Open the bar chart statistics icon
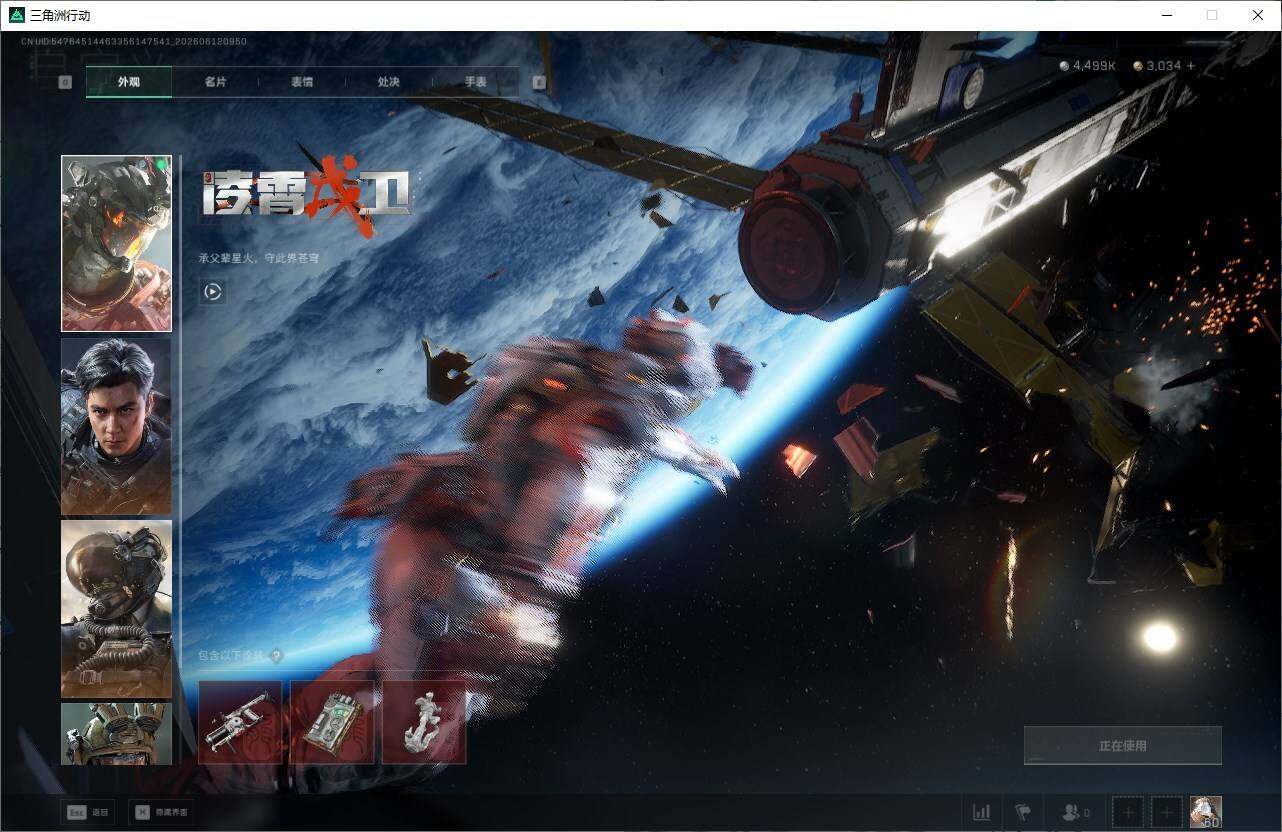Screen dimensions: 1282x832 (982, 812)
